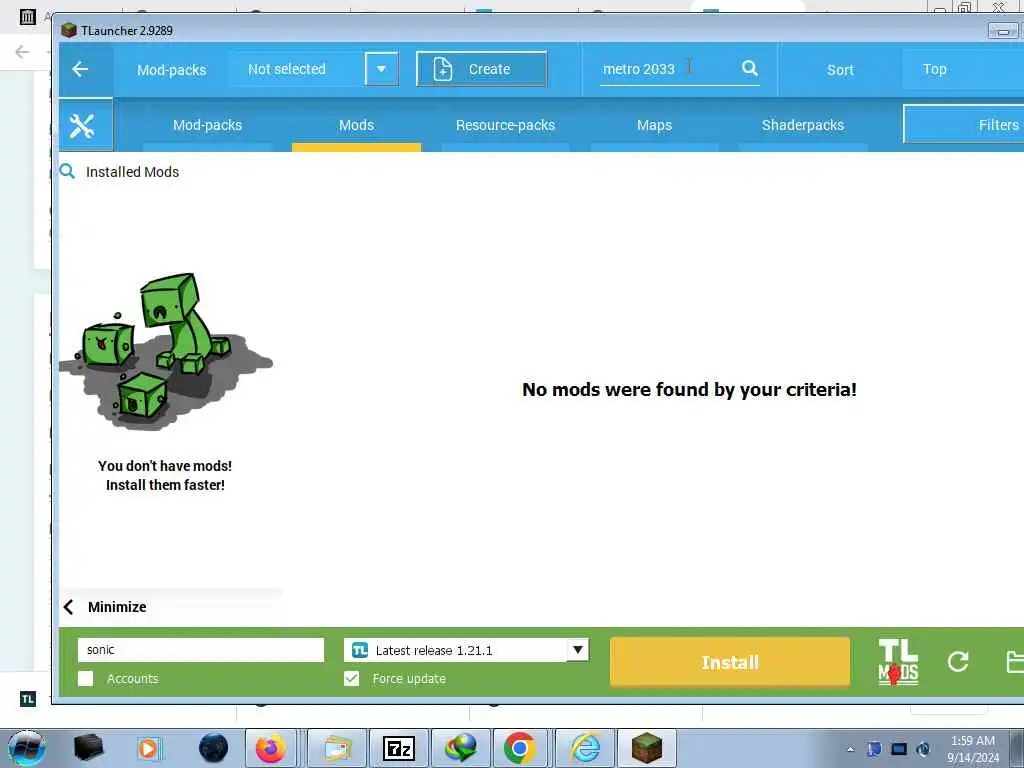This screenshot has height=768, width=1024.
Task: Click the No mods were found message
Action: (x=689, y=390)
